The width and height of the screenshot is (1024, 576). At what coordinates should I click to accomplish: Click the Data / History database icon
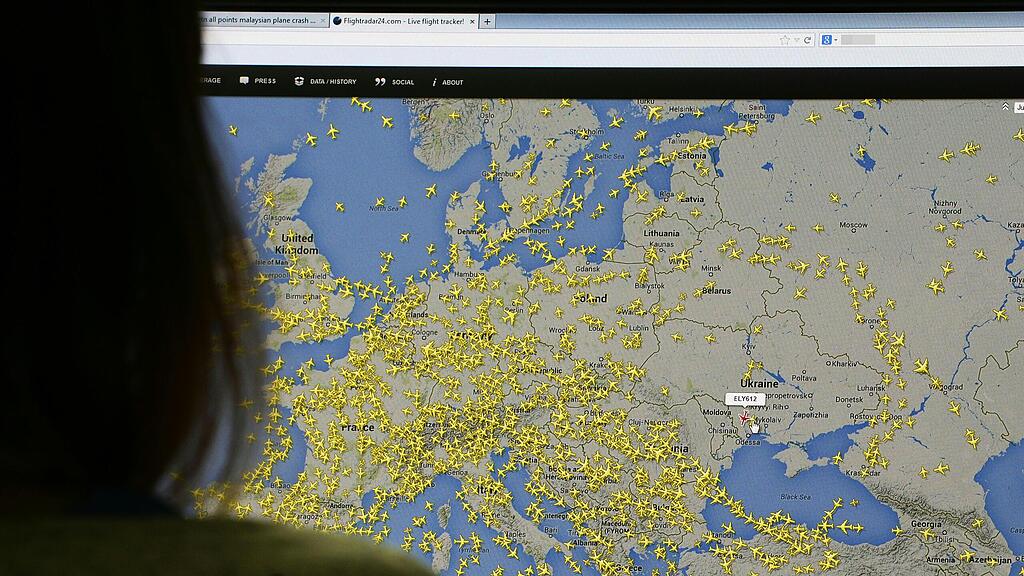(299, 82)
